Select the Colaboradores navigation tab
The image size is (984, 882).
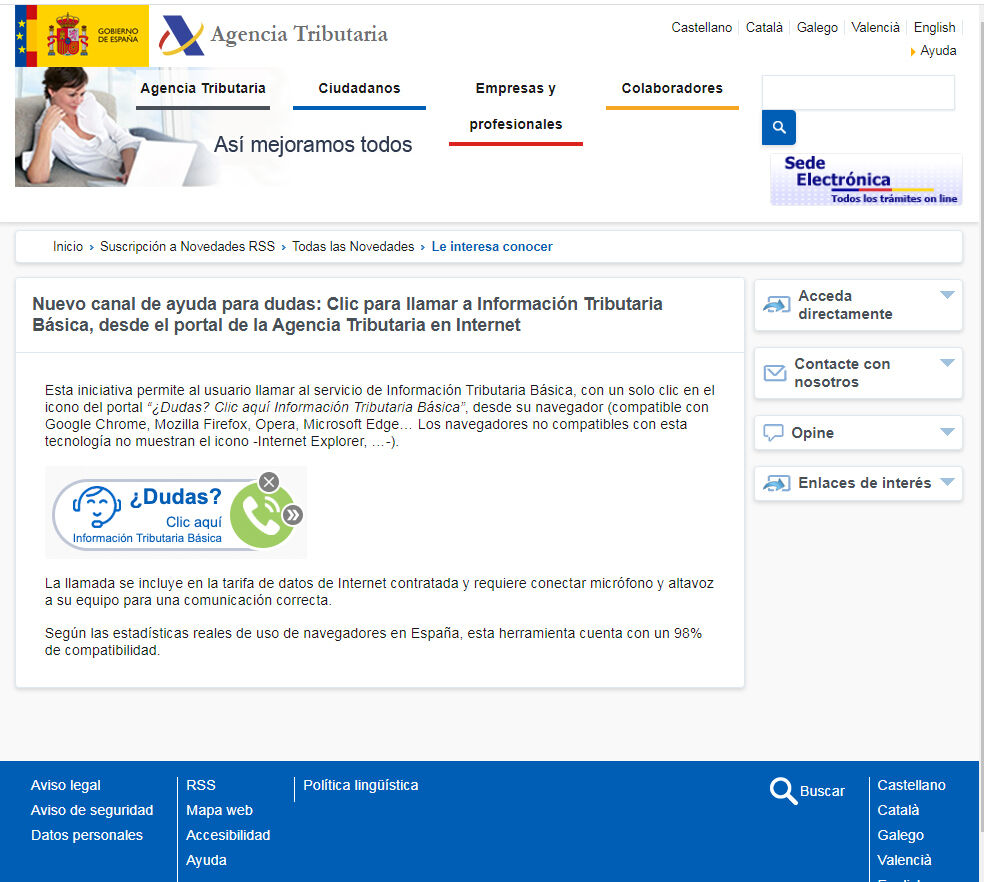(x=672, y=88)
